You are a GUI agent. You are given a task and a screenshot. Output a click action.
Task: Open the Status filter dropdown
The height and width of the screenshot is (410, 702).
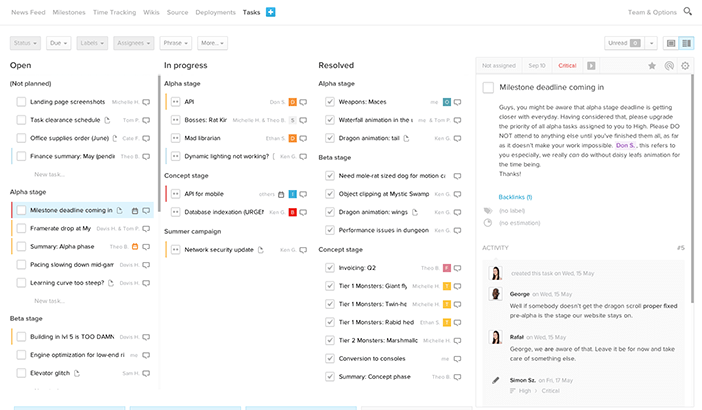pyautogui.click(x=25, y=43)
